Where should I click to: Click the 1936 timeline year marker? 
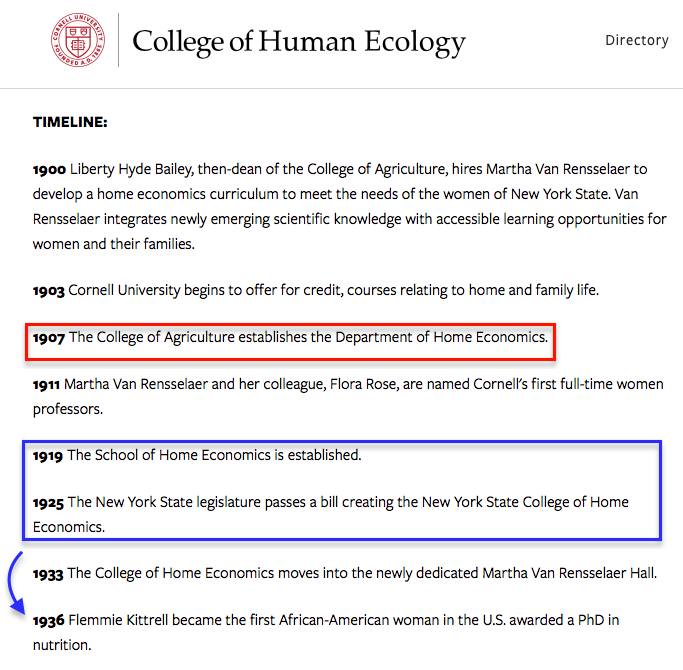[x=49, y=620]
